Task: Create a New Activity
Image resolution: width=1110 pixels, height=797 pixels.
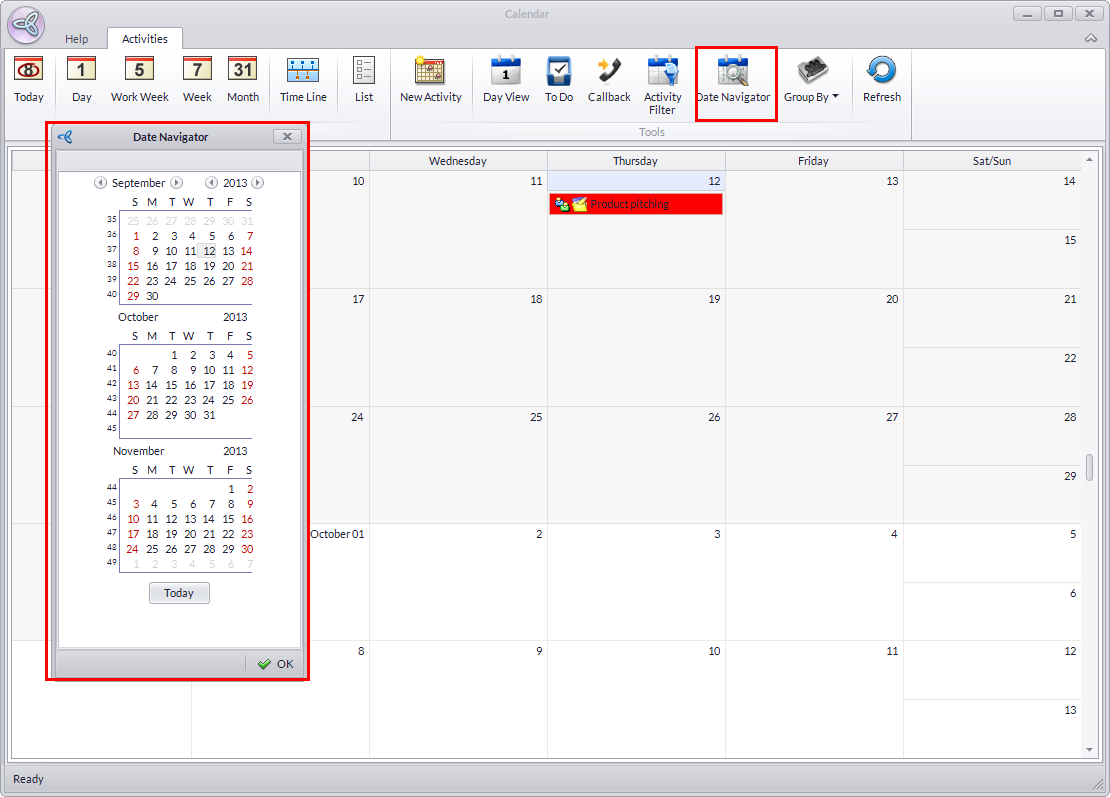Action: pyautogui.click(x=430, y=79)
